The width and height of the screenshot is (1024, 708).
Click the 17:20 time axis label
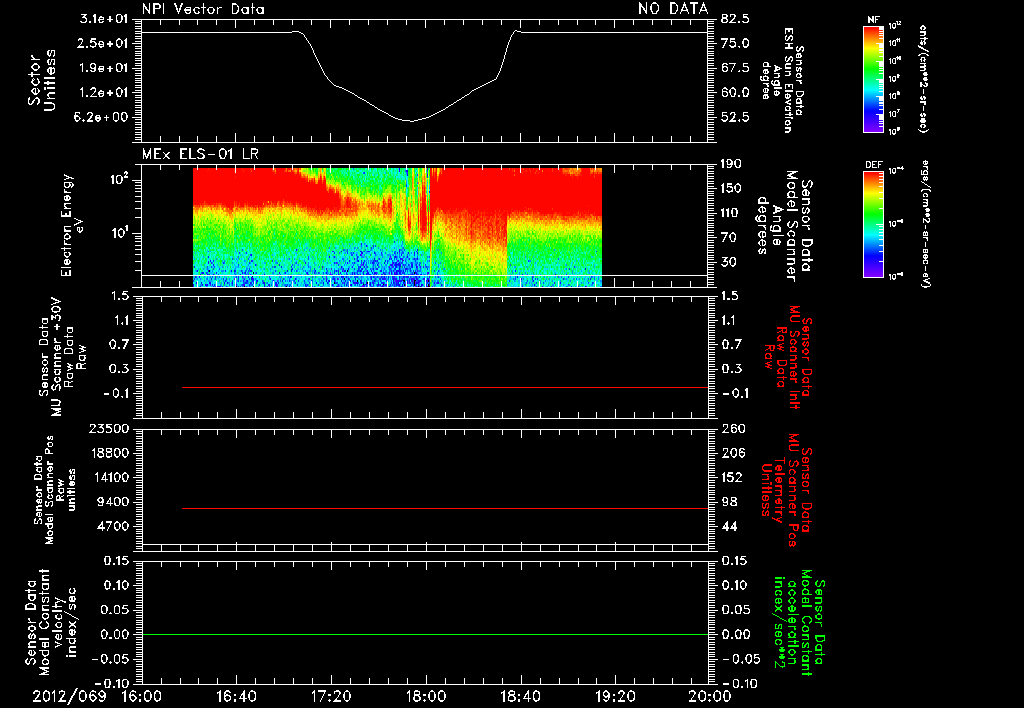(x=331, y=696)
